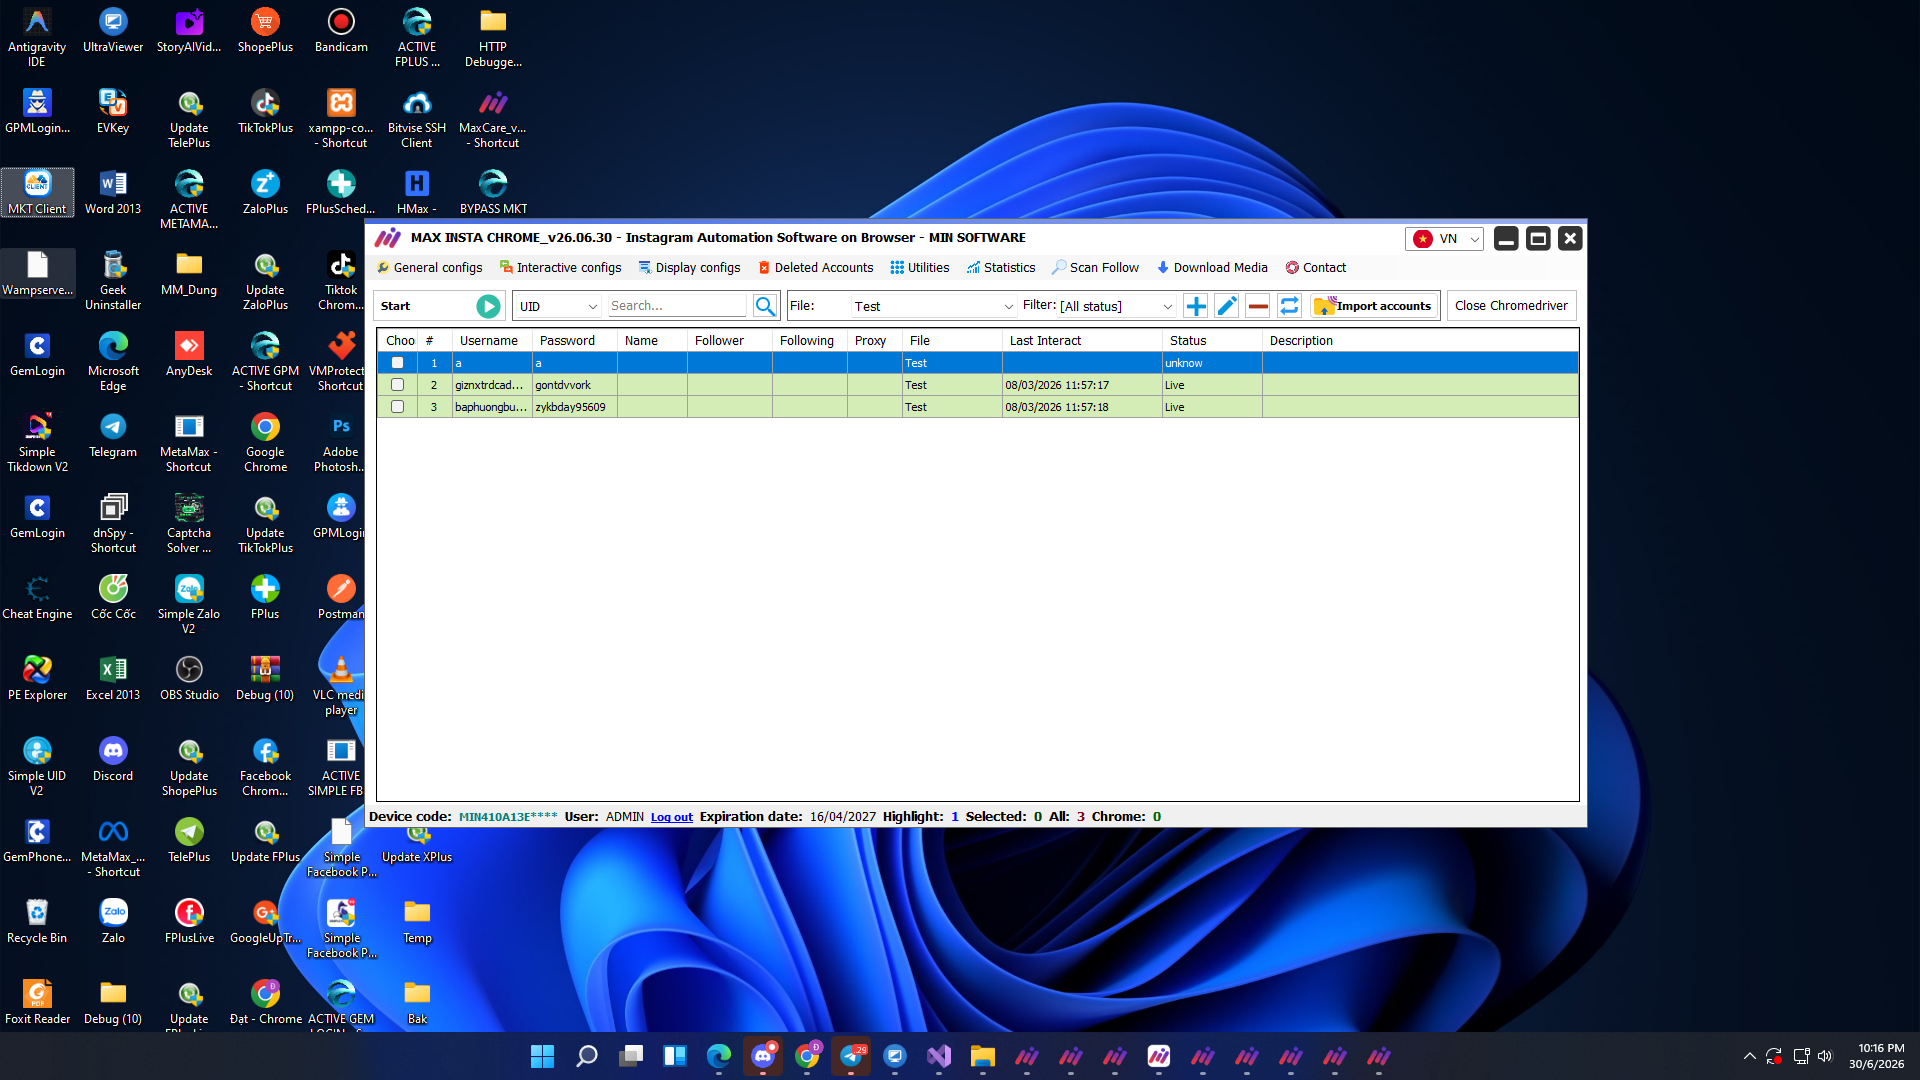Open the Bandicam desktop shortcut
1920x1080 pixels.
[x=341, y=30]
